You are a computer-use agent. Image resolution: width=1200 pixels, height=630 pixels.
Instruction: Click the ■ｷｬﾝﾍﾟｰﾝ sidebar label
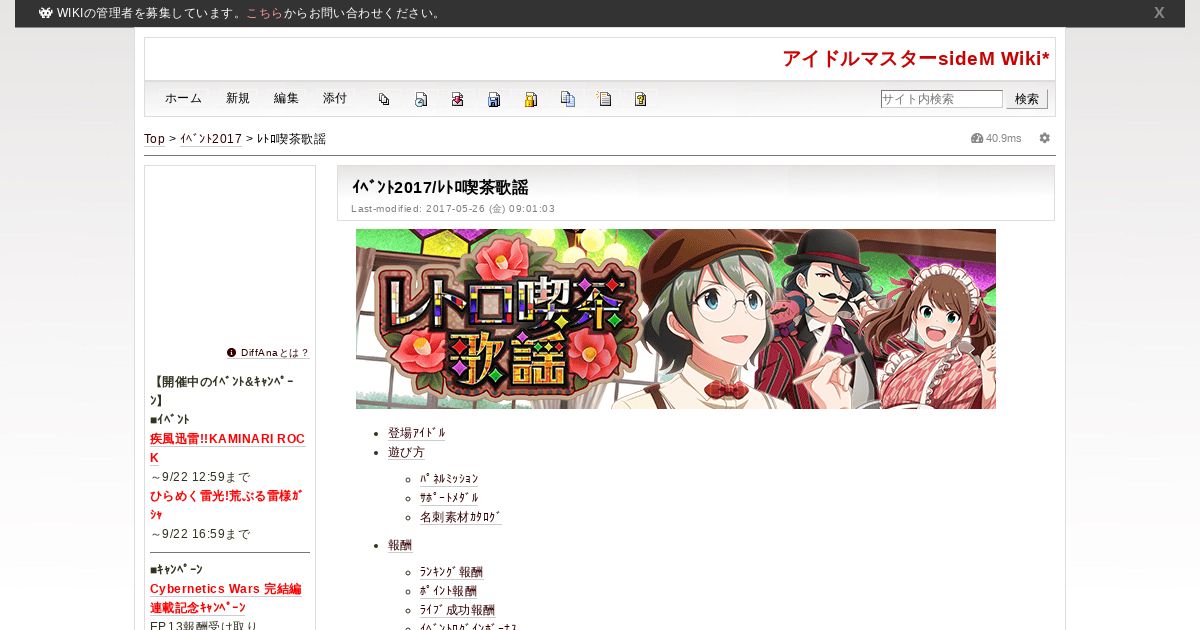[176, 569]
